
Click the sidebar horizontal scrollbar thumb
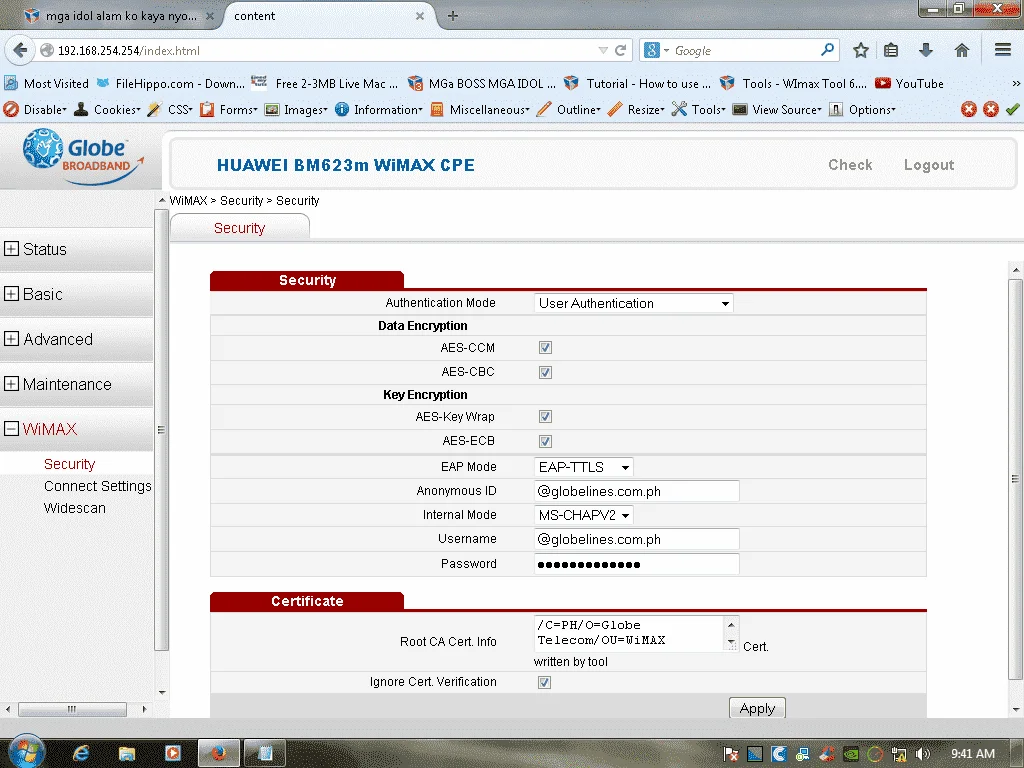point(72,709)
